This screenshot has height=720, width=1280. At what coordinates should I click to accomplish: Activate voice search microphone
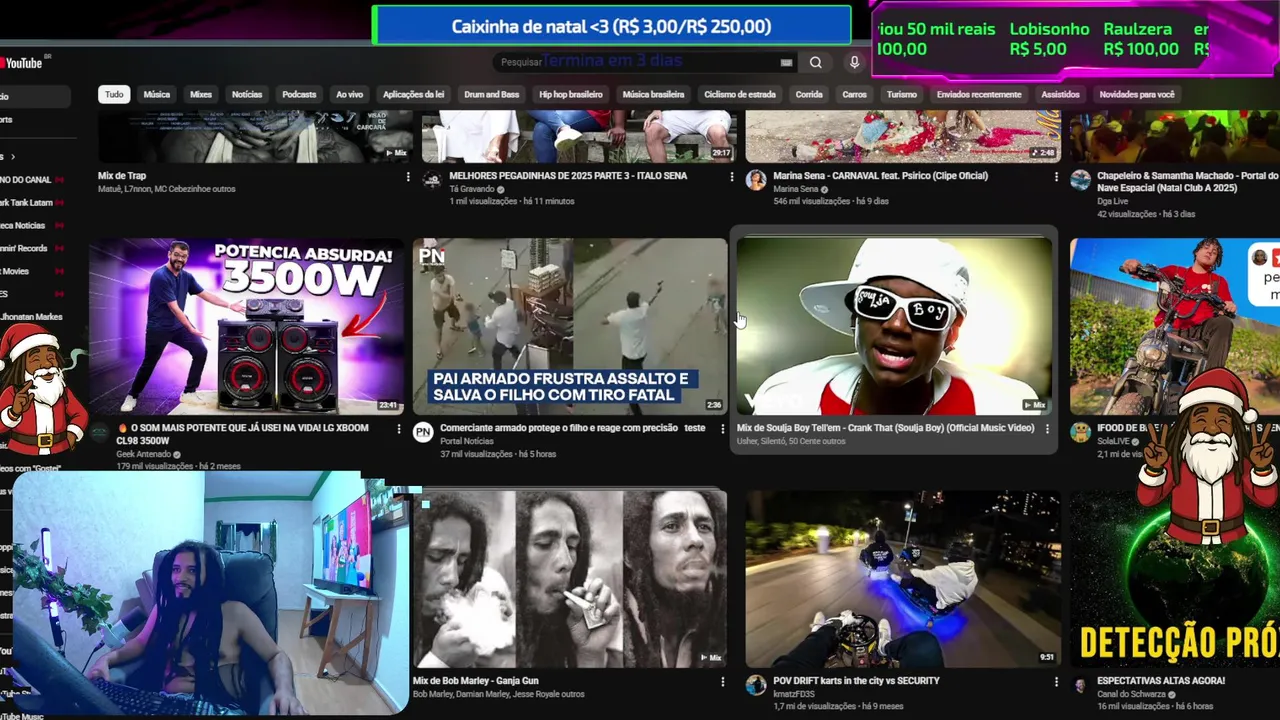(x=854, y=62)
